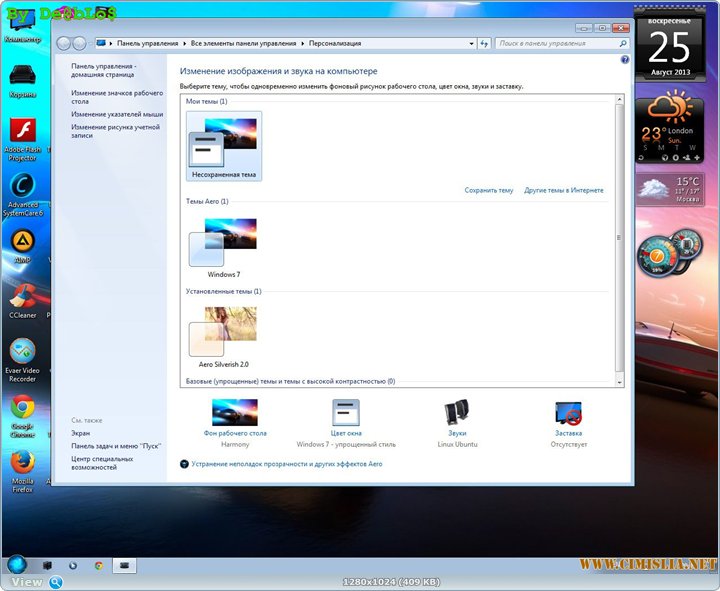Click the blue help question mark icon
720x591 pixels.
pyautogui.click(x=625, y=60)
